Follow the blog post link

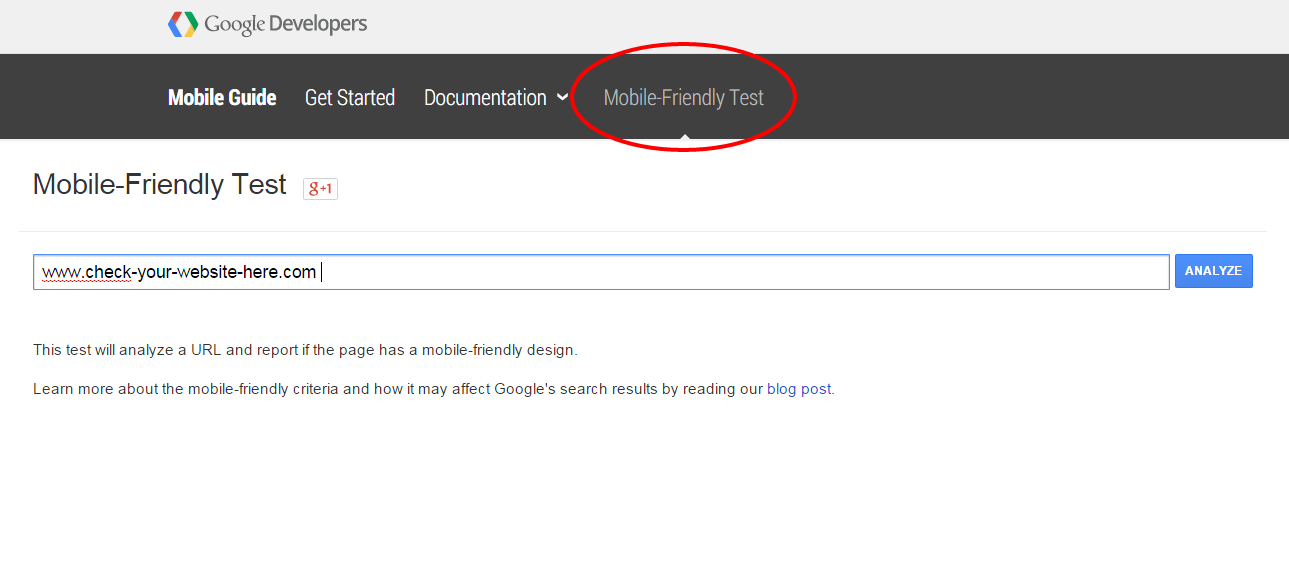tap(799, 389)
